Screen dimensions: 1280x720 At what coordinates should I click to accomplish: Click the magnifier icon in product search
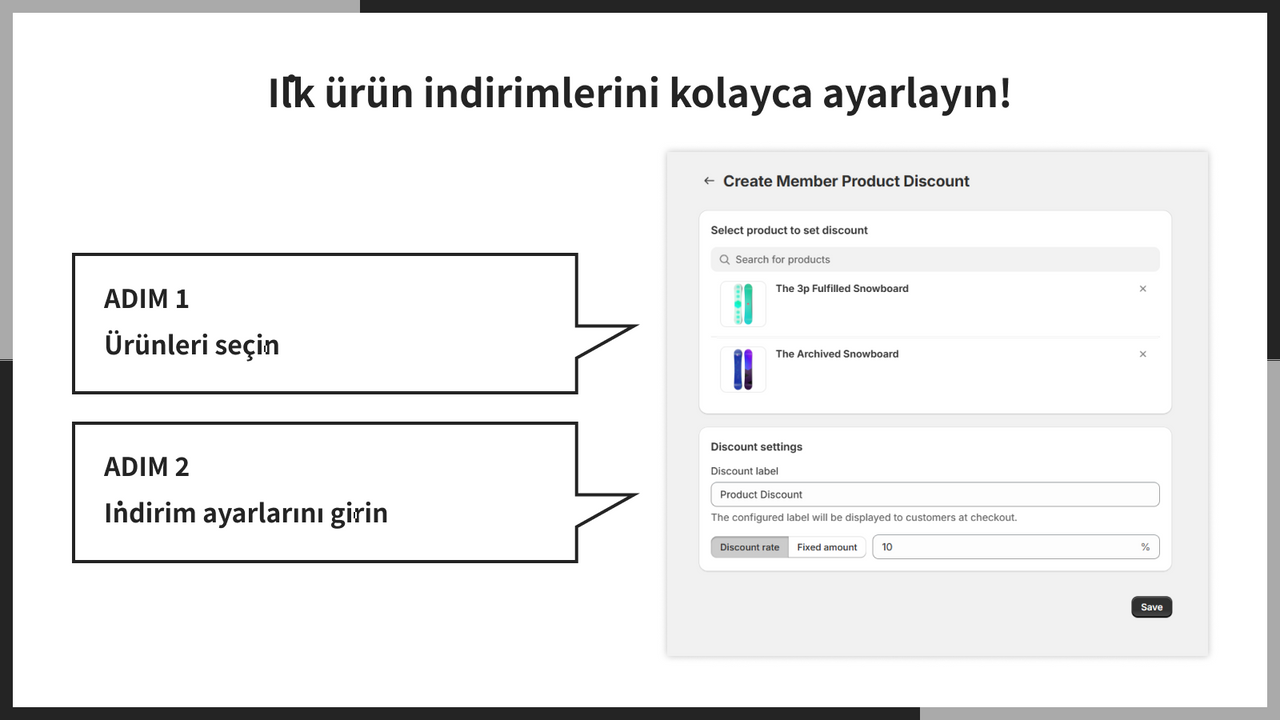(725, 260)
